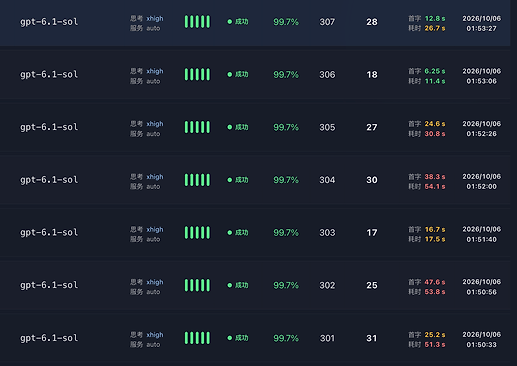
Task: Click the auto service label in row 304
Action: click(x=153, y=187)
